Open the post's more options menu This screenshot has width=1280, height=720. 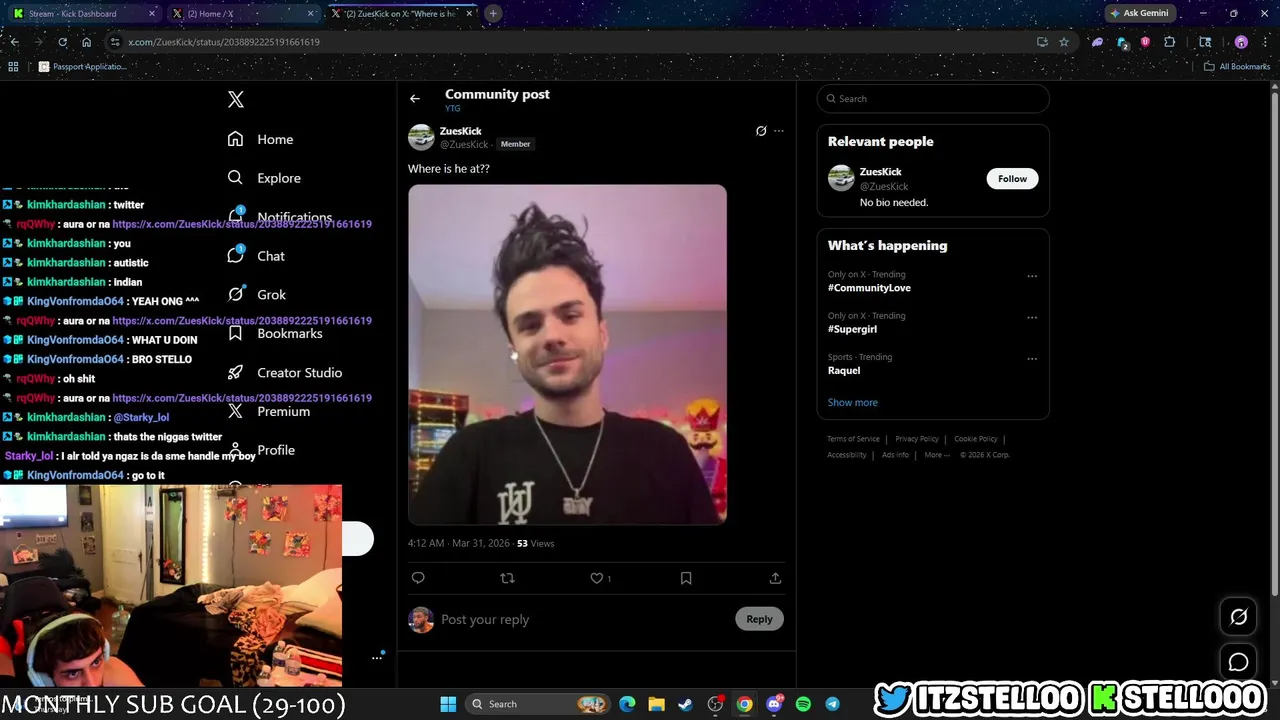point(779,131)
